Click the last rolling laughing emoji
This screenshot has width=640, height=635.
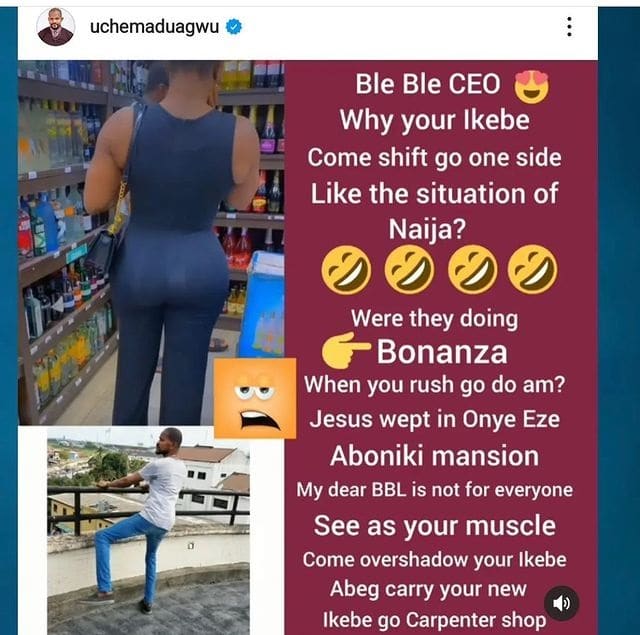click(x=533, y=270)
